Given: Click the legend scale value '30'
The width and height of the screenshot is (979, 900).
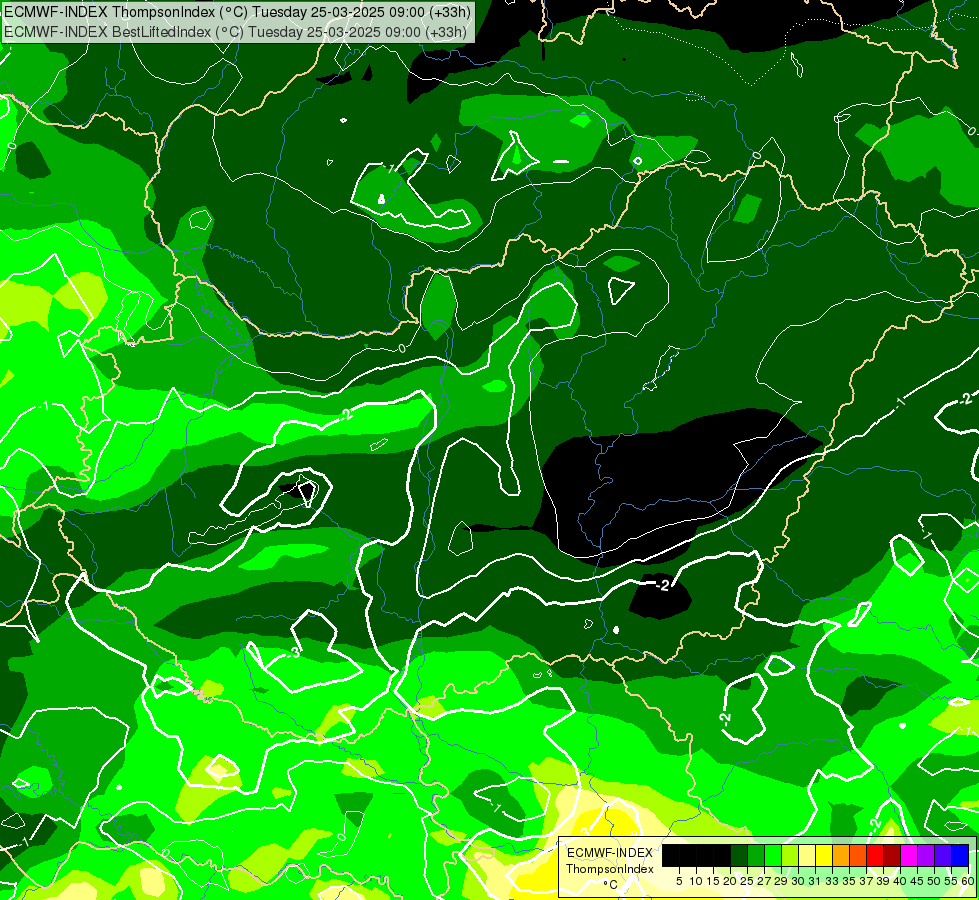Looking at the screenshot, I should [798, 881].
